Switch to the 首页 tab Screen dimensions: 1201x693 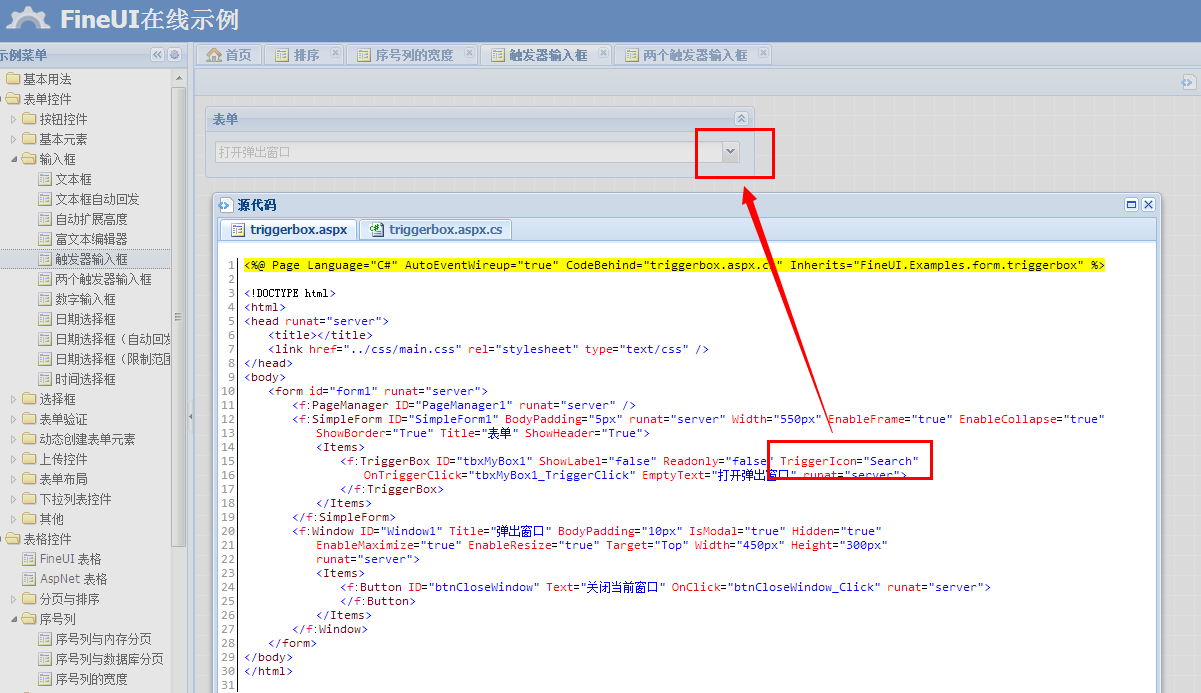229,55
